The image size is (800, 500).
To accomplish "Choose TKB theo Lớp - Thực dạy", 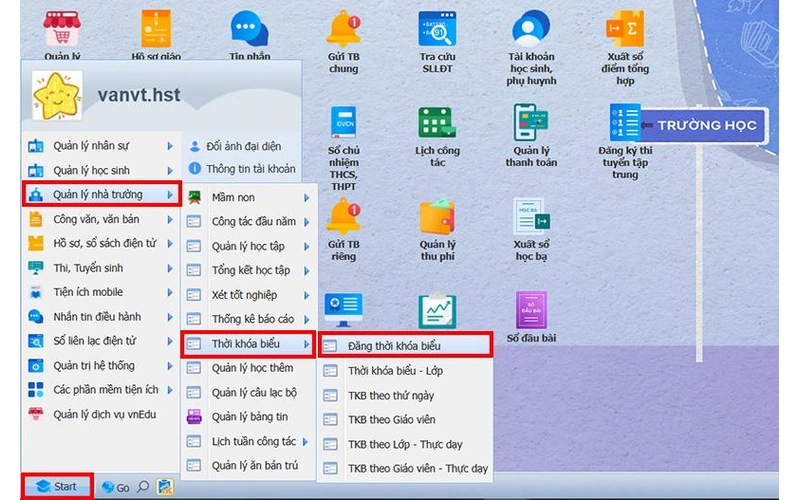I will [406, 444].
